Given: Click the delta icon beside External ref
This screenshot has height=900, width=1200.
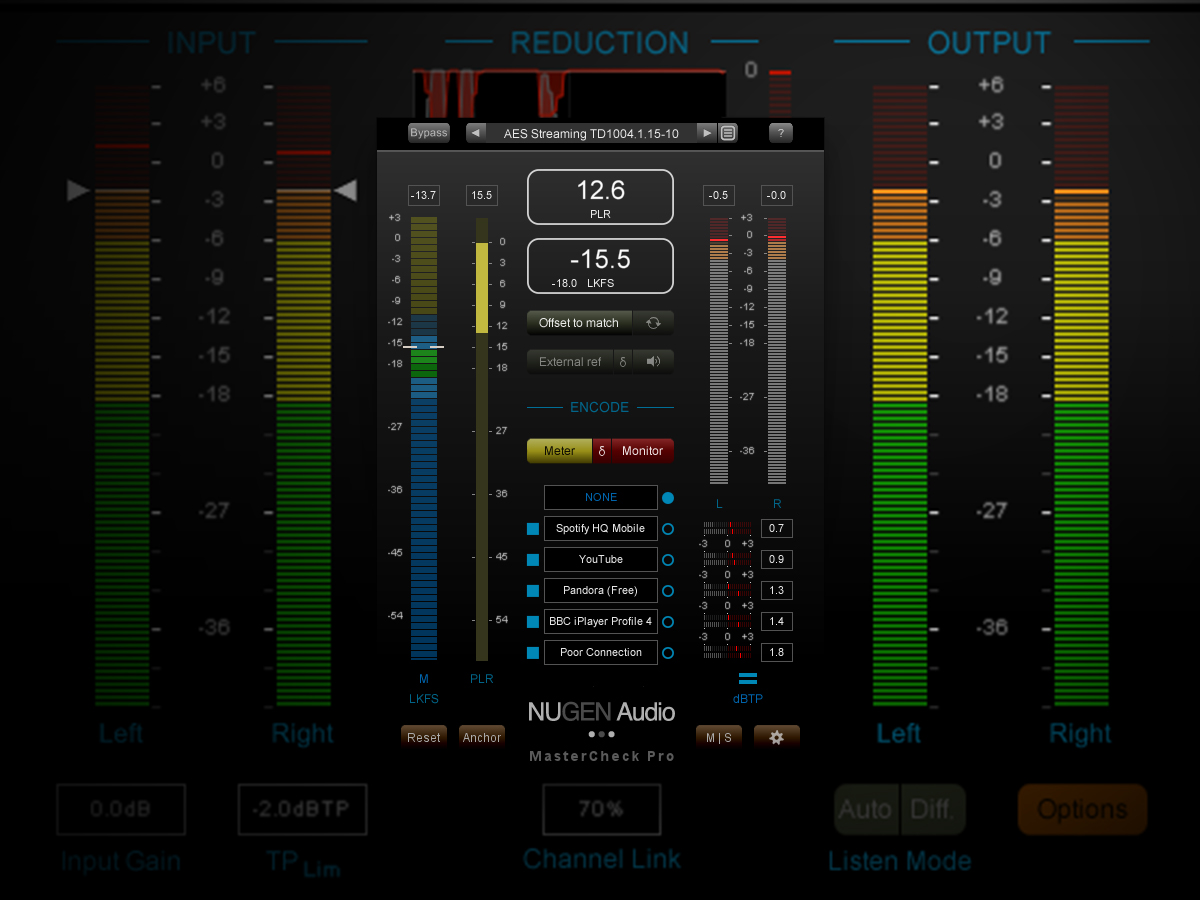Looking at the screenshot, I should click(622, 361).
